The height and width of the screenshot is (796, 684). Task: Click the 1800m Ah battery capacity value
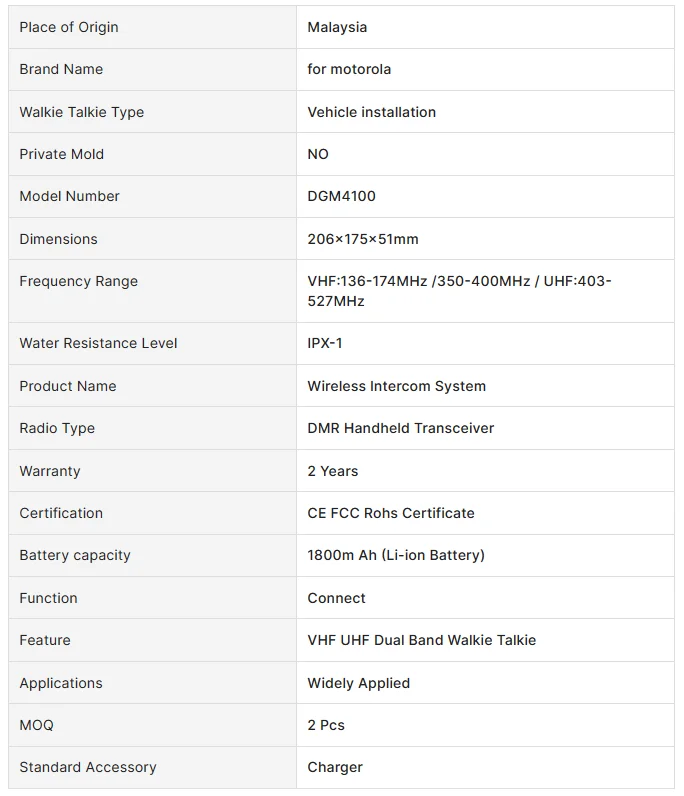click(396, 555)
